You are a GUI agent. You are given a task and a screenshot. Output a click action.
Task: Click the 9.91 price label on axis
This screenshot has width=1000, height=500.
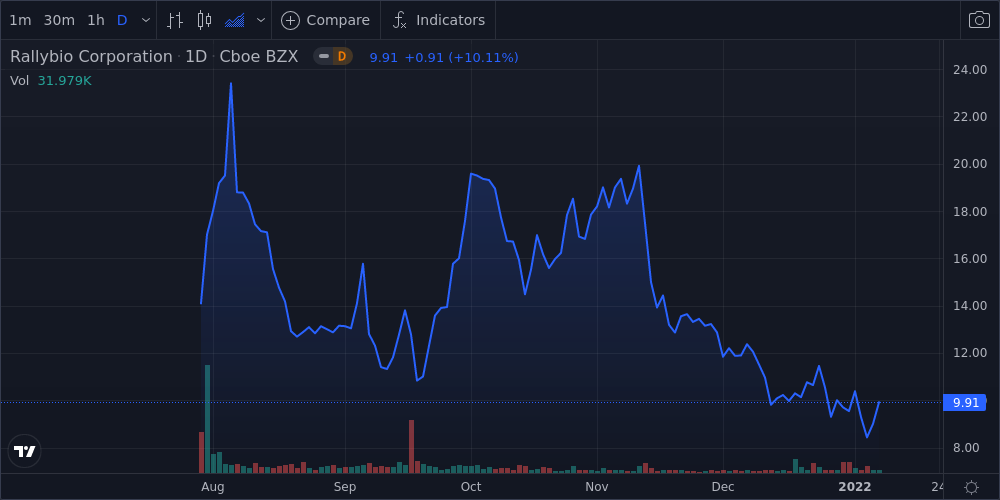pyautogui.click(x=965, y=402)
